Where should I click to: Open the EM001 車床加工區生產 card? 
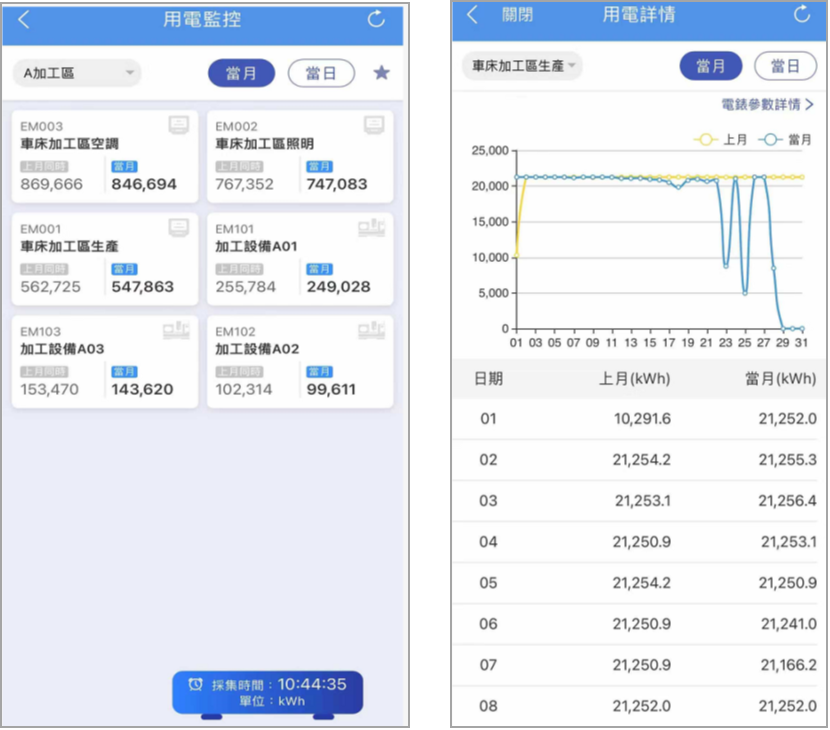(105, 259)
